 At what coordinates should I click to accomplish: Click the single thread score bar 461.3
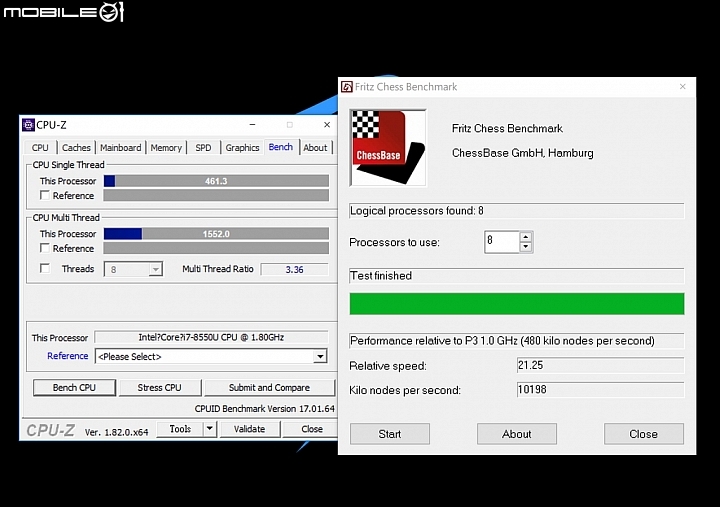216,181
